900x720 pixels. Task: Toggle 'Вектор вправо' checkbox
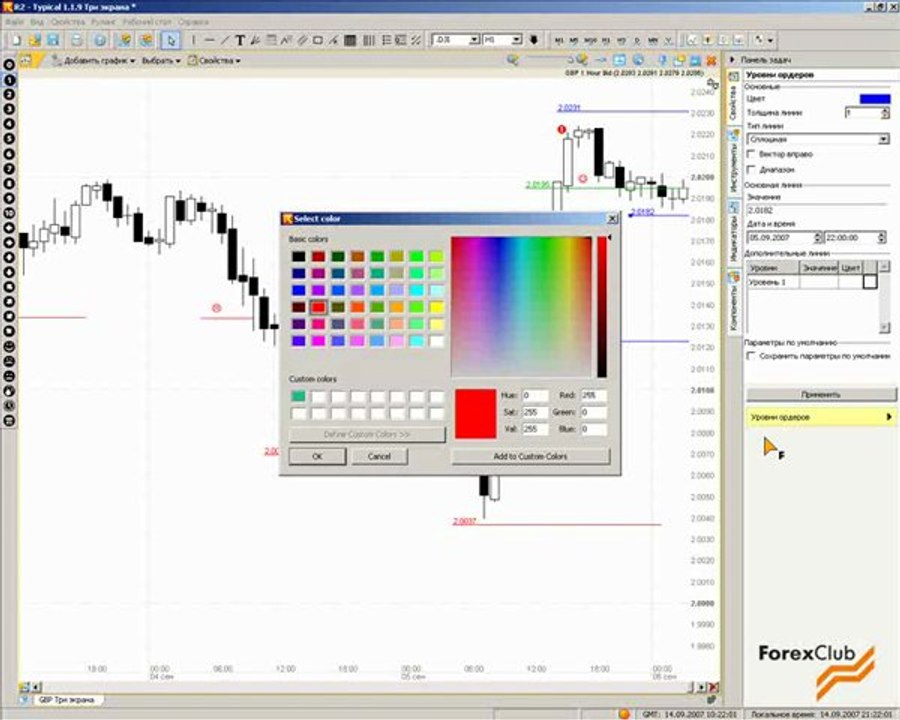[x=751, y=154]
